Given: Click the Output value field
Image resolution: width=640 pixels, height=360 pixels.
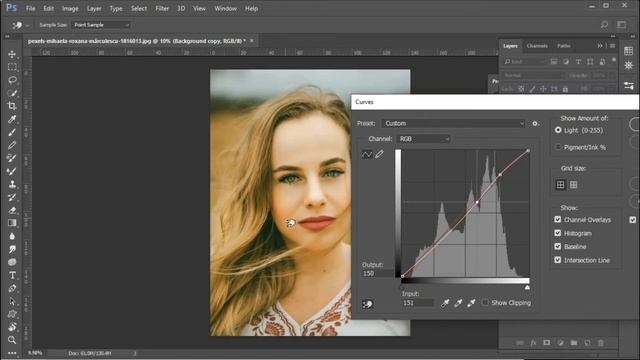Looking at the screenshot, I should (377, 273).
